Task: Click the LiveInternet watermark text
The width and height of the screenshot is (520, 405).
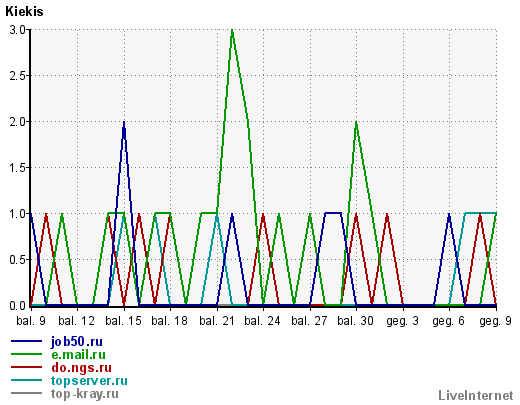Action: (x=476, y=396)
